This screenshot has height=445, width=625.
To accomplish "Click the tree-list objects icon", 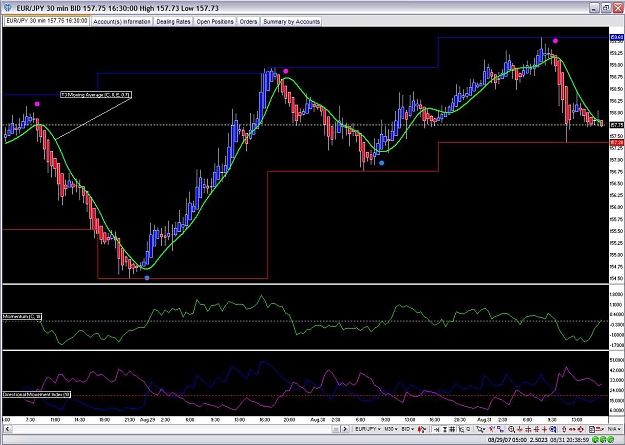I will coord(461,429).
